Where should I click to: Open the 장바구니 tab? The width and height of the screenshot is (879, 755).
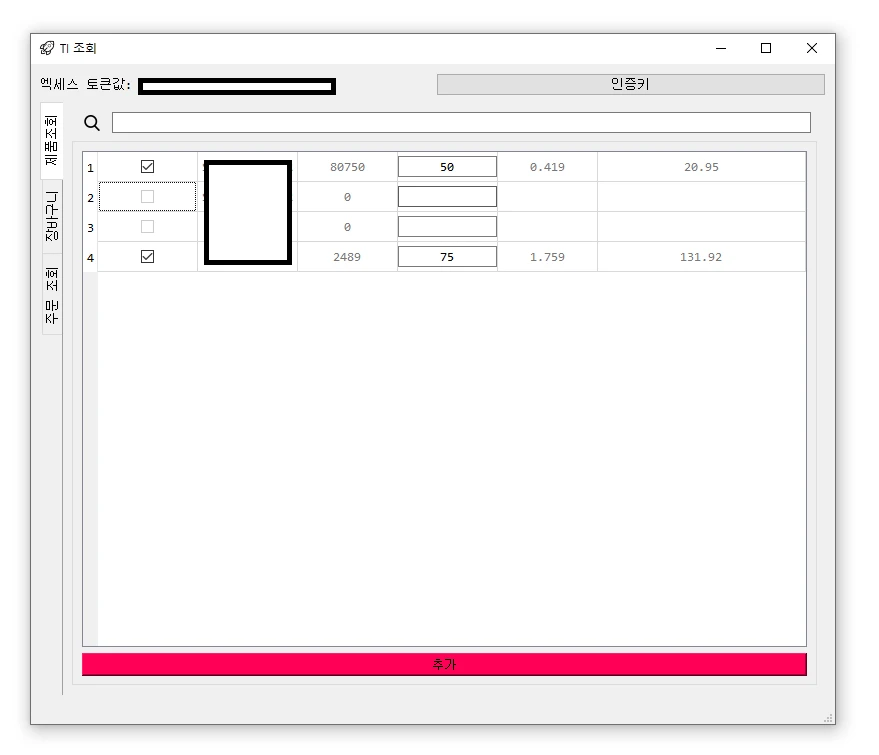[x=52, y=216]
